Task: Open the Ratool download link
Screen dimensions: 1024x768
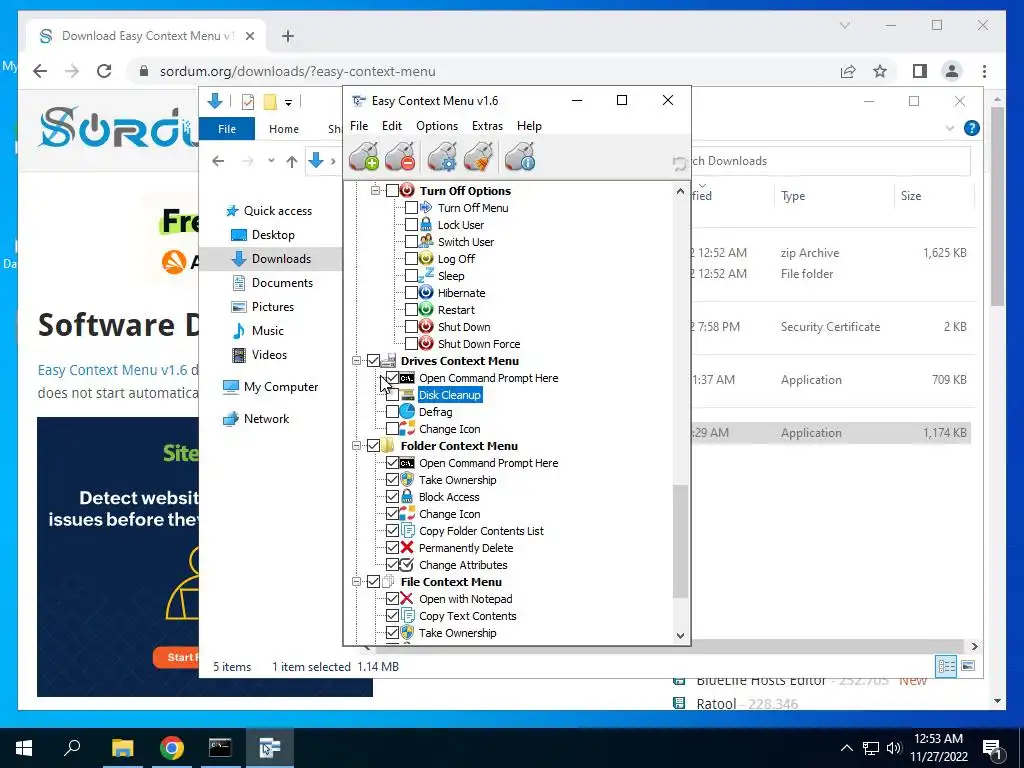Action: click(x=716, y=703)
